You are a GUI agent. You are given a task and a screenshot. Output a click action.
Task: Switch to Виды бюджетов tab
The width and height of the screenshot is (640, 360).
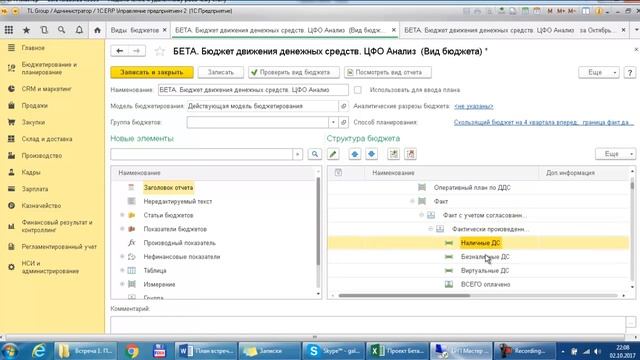(135, 30)
